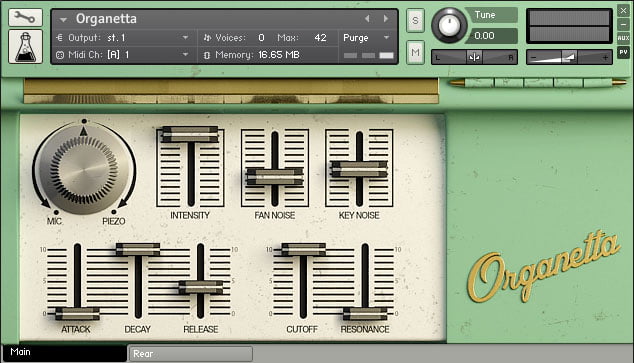
Task: Go to previous instrument with left arrow
Action: click(x=367, y=19)
